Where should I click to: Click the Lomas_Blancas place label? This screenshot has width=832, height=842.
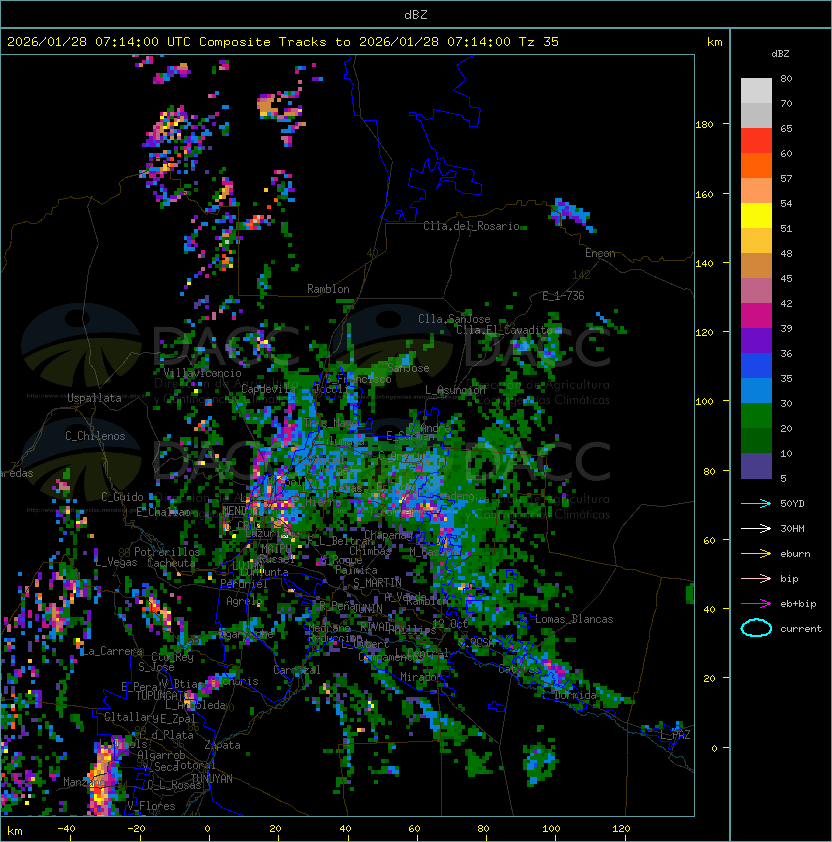(574, 619)
